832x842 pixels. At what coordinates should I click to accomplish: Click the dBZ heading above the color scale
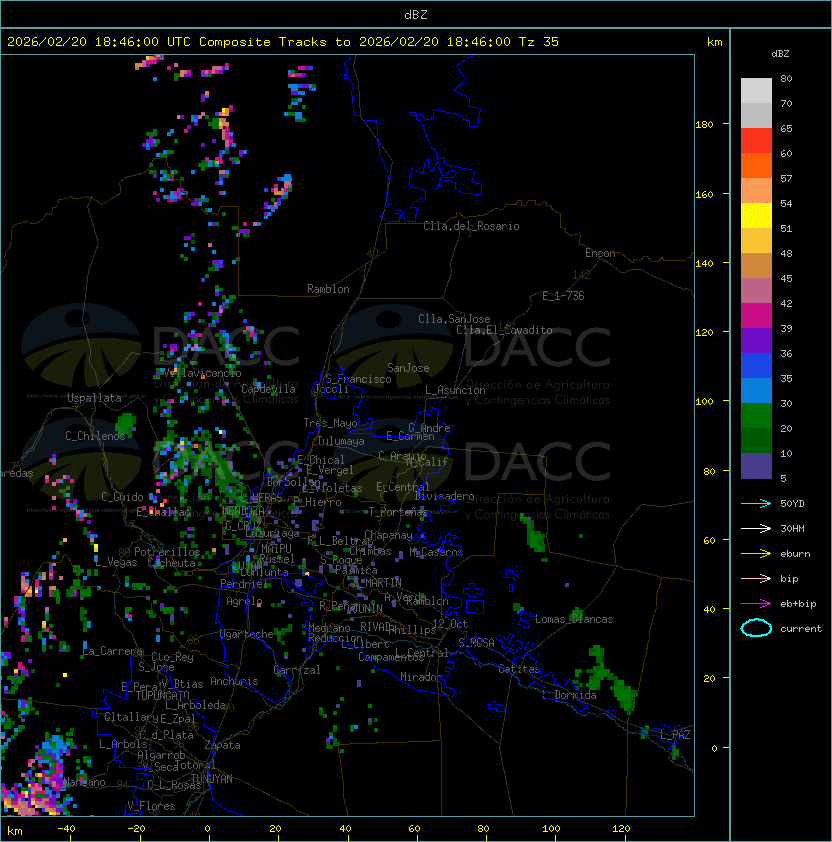(780, 54)
